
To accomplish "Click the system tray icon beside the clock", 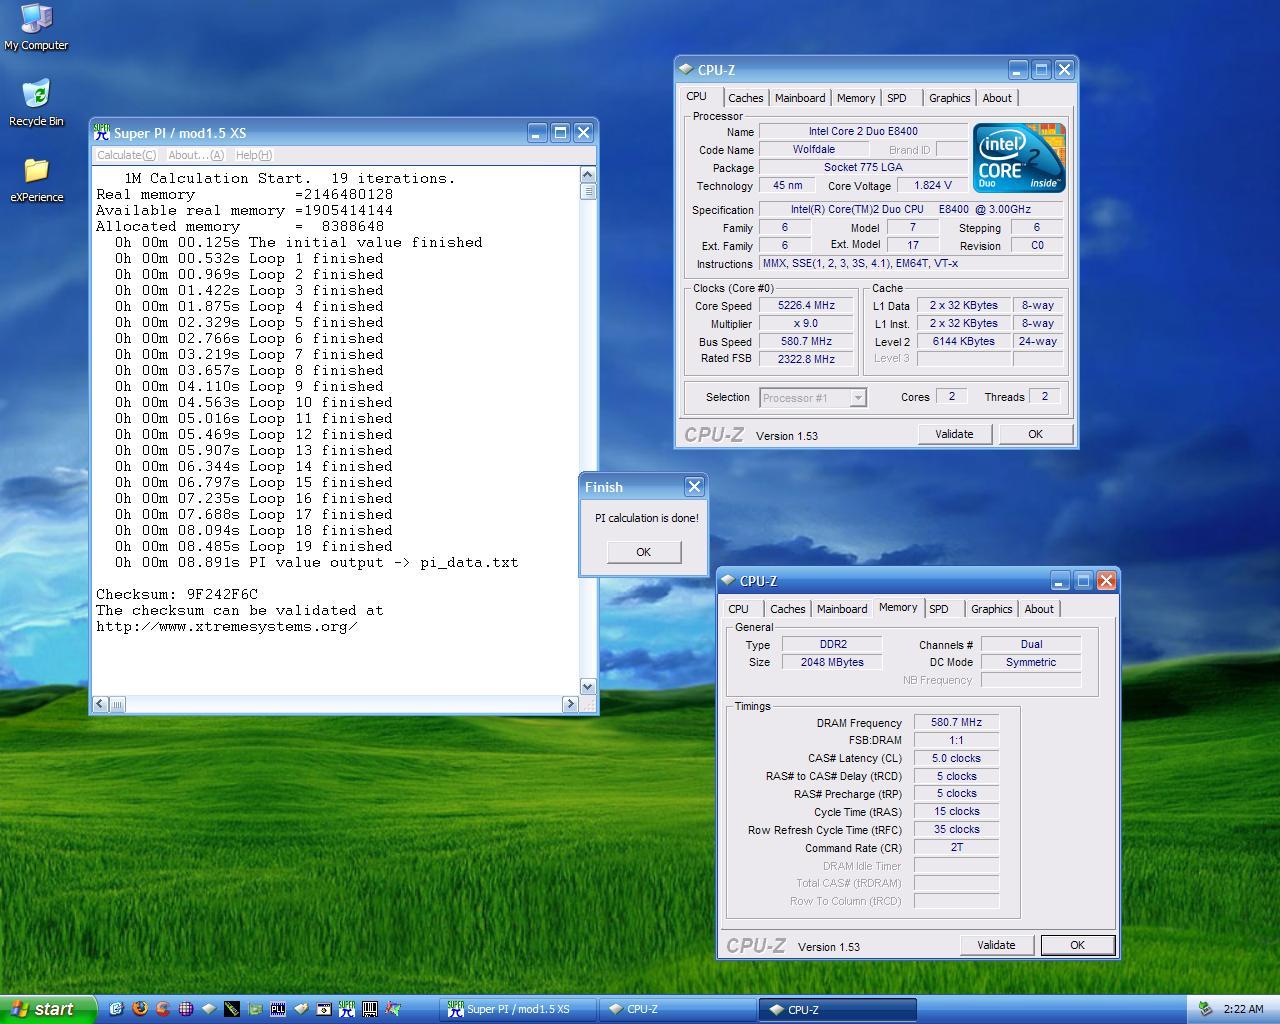I will click(x=1206, y=1009).
